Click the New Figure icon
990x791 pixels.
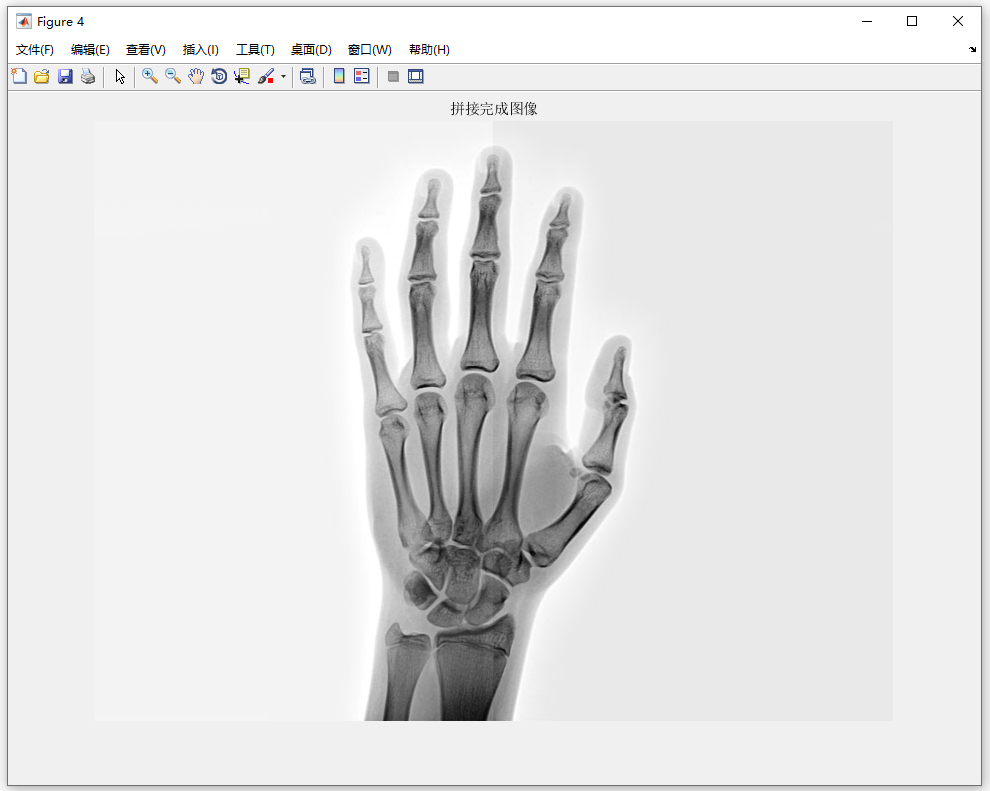[x=20, y=76]
